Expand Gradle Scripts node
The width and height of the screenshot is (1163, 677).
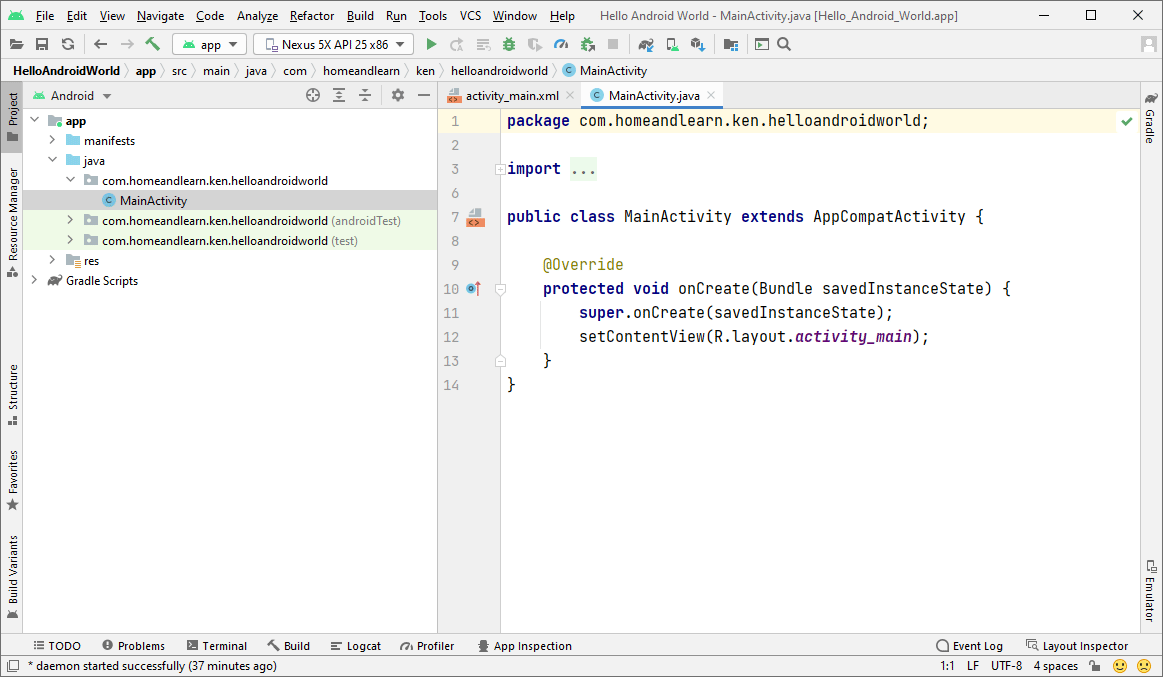click(x=35, y=280)
